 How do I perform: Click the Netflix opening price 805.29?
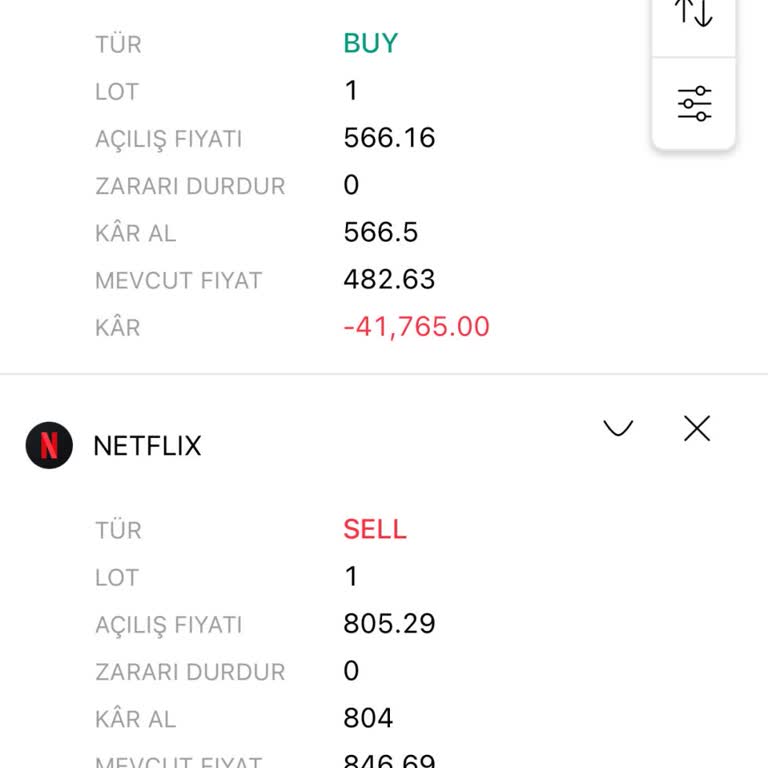click(x=389, y=624)
